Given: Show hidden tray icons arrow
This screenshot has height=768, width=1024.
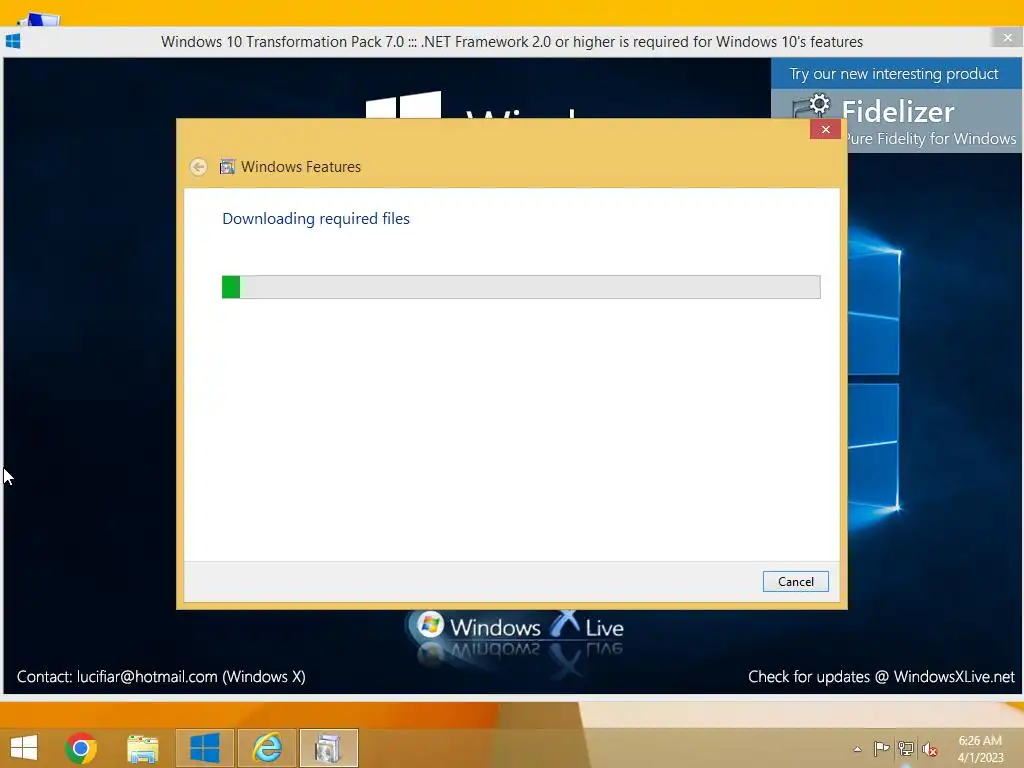Looking at the screenshot, I should click(857, 749).
